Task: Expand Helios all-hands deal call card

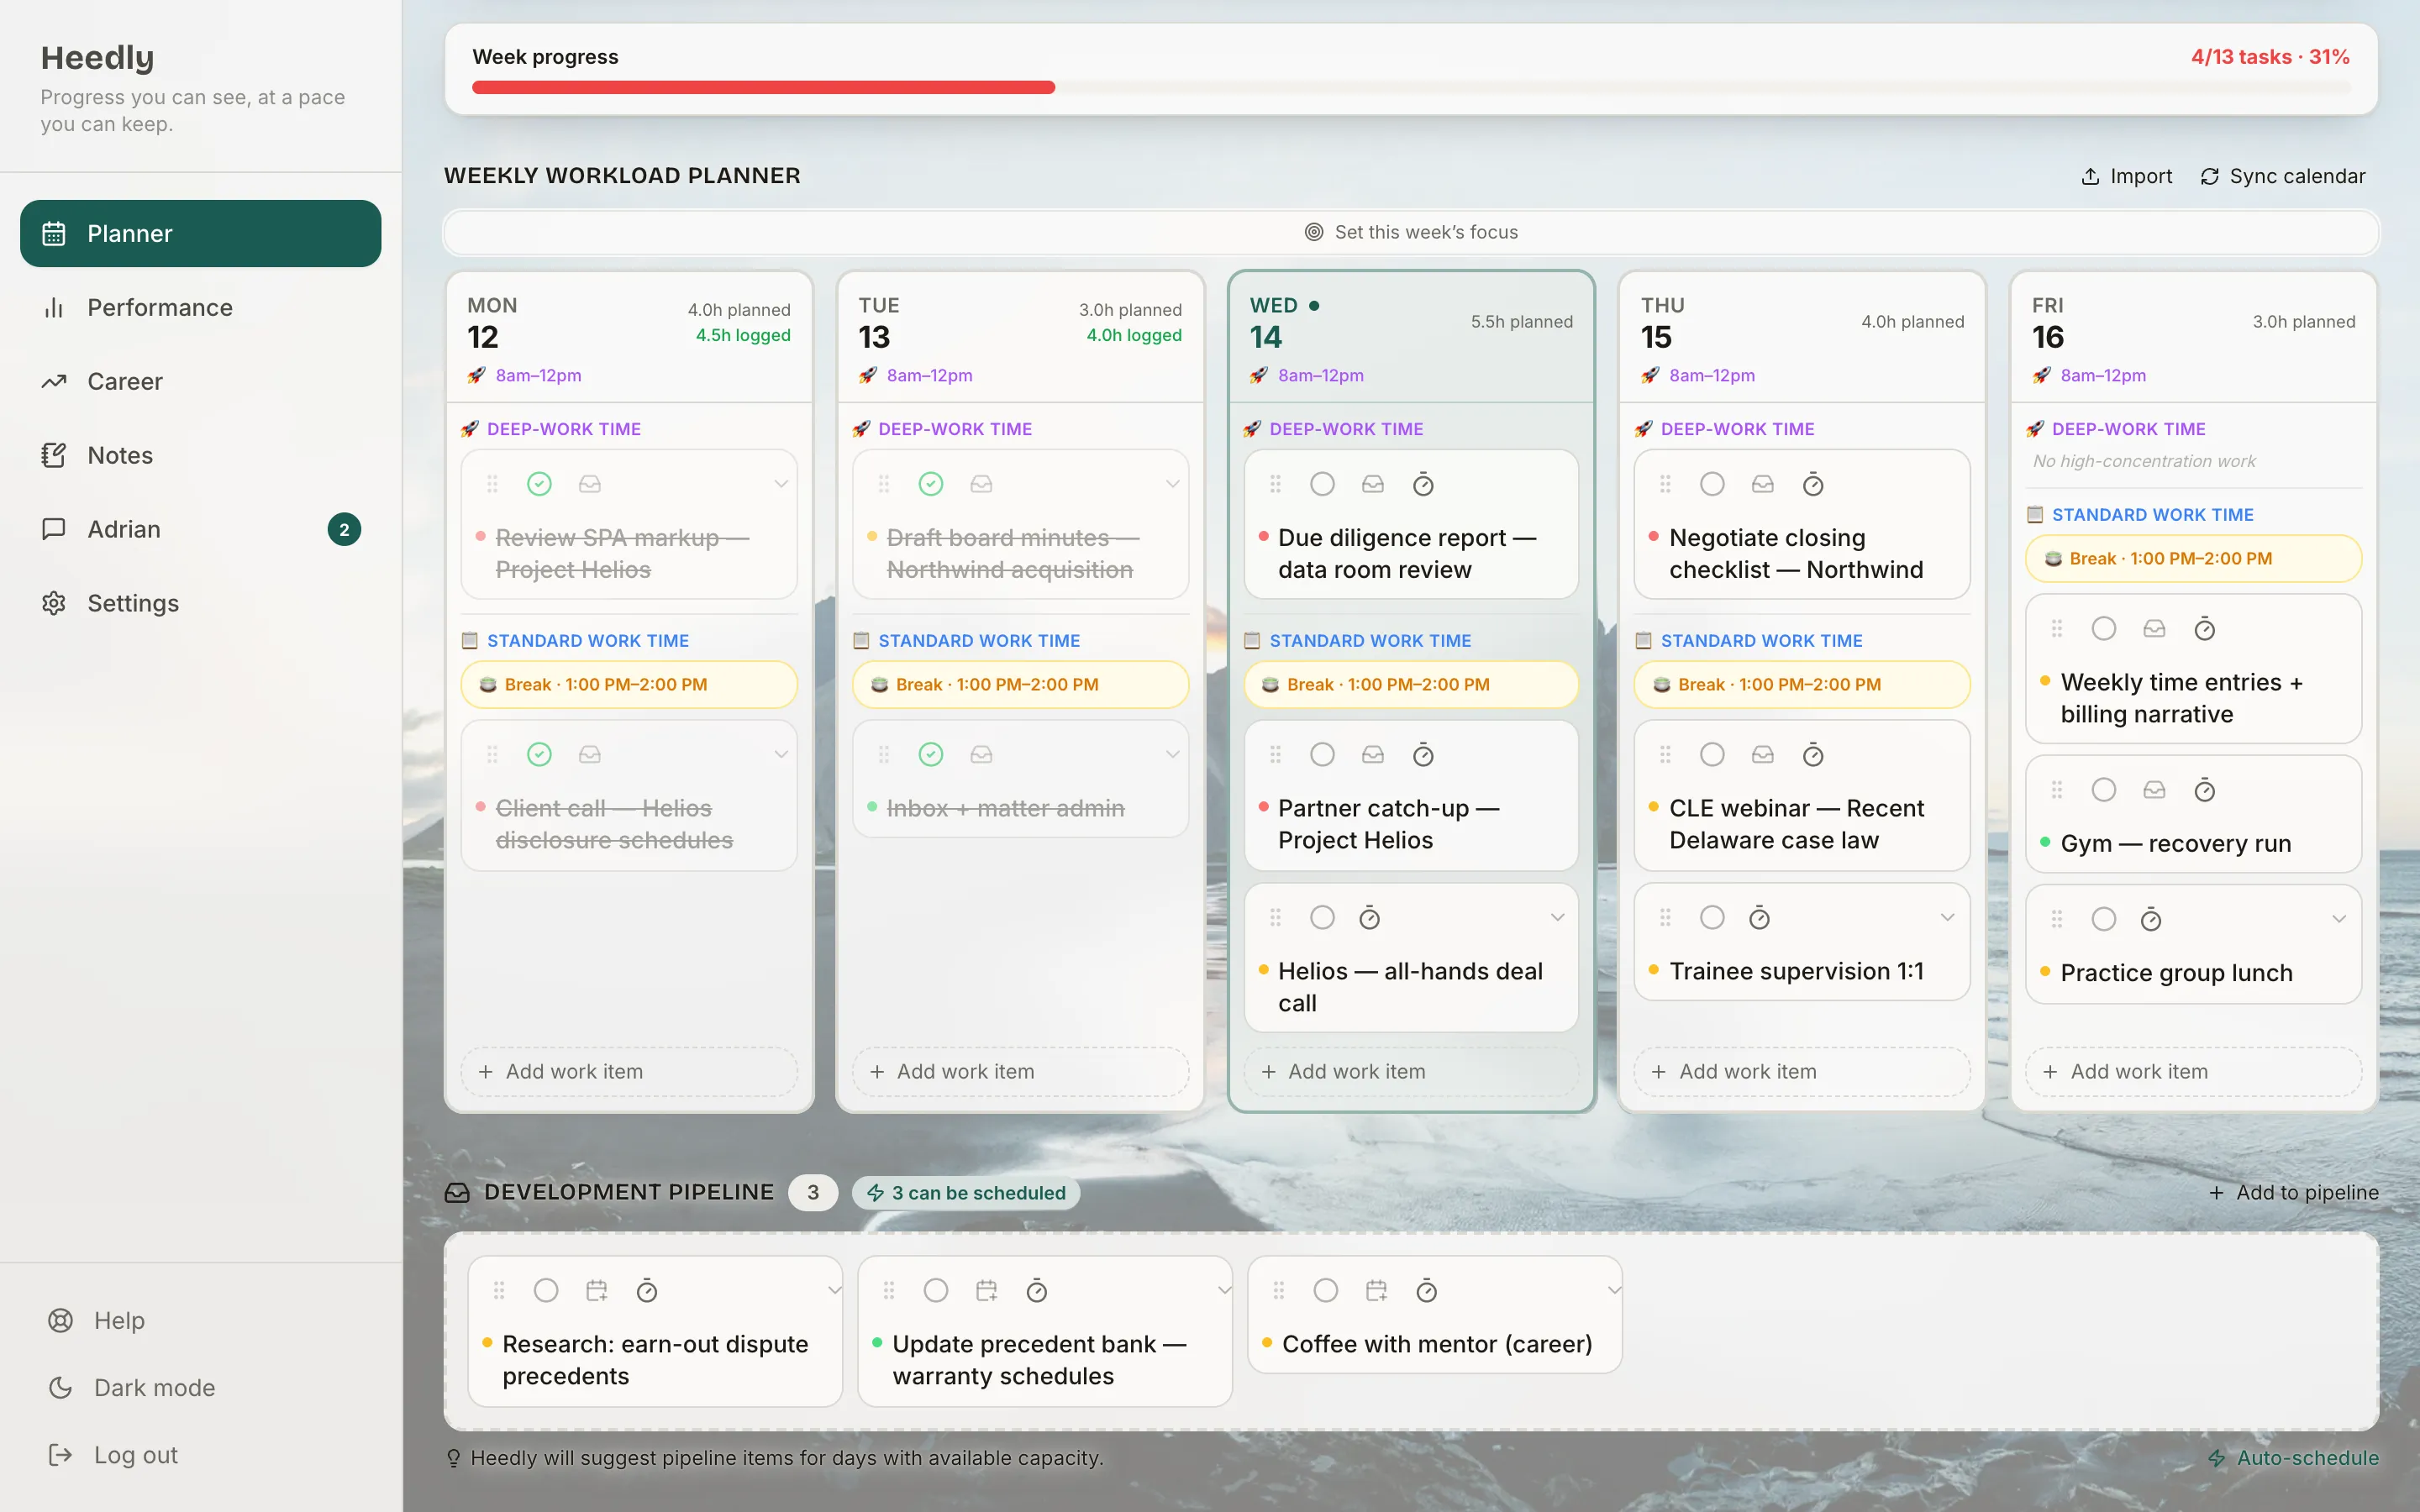Action: pyautogui.click(x=1557, y=918)
